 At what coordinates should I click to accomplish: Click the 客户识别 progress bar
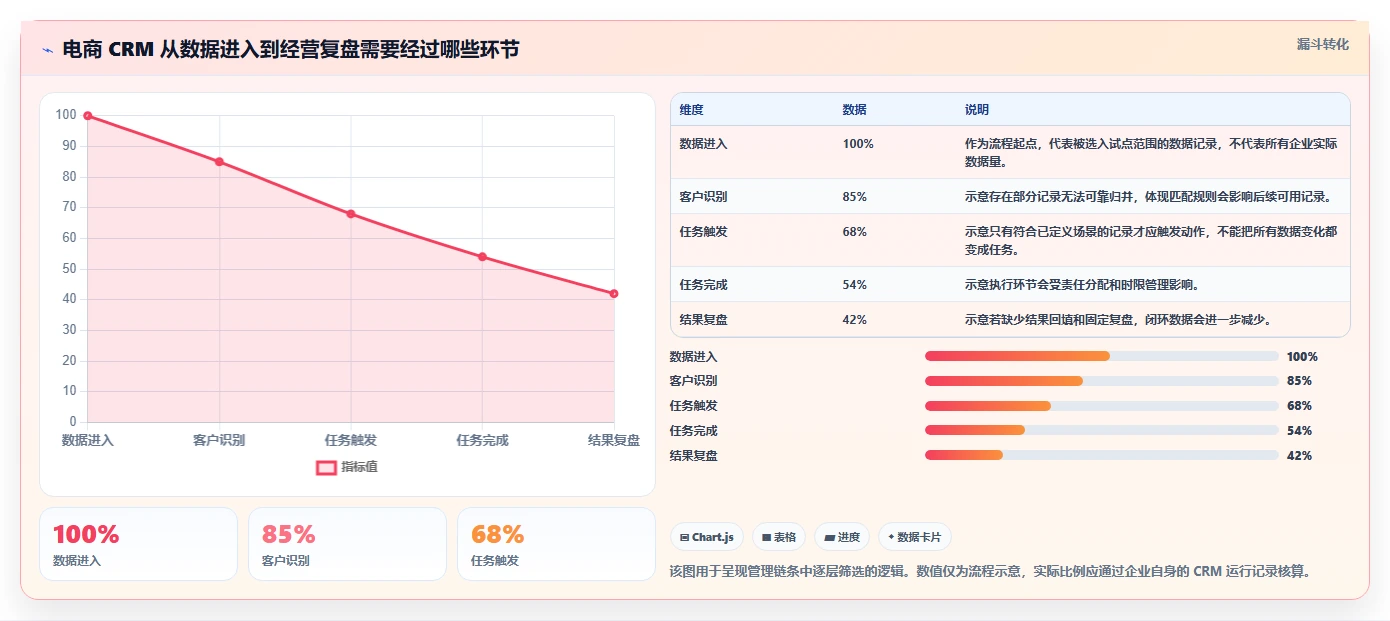pos(1102,381)
